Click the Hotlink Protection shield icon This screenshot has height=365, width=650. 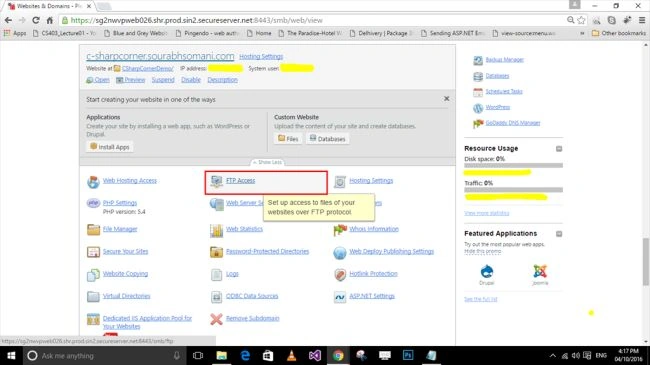click(340, 275)
